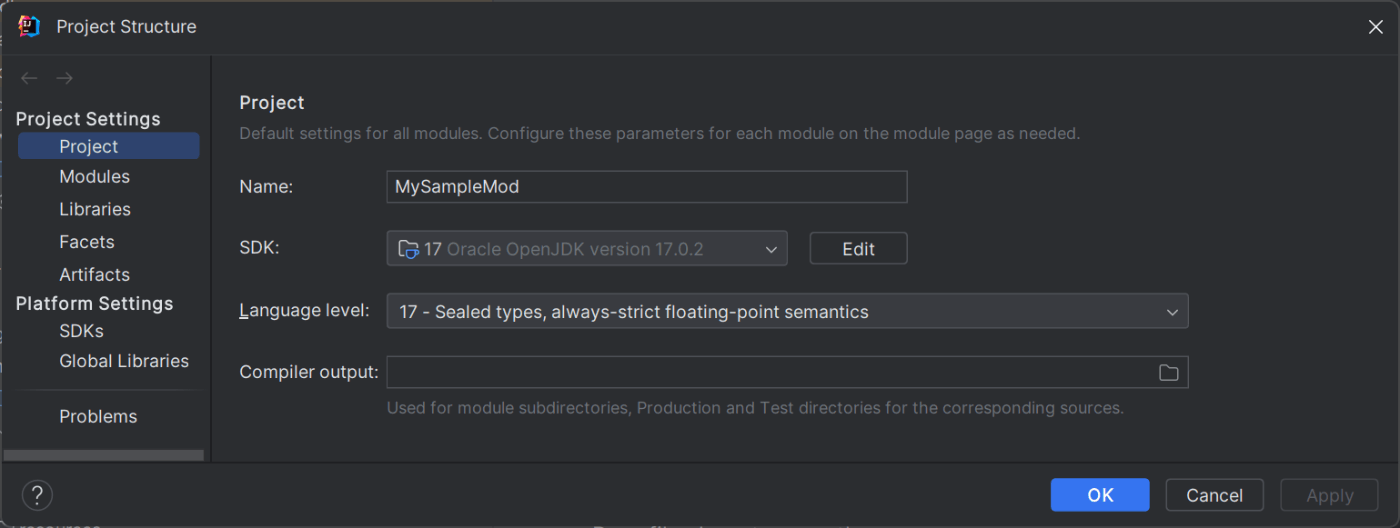The width and height of the screenshot is (1400, 528).
Task: Open the Language level dropdown
Action: pyautogui.click(x=787, y=312)
